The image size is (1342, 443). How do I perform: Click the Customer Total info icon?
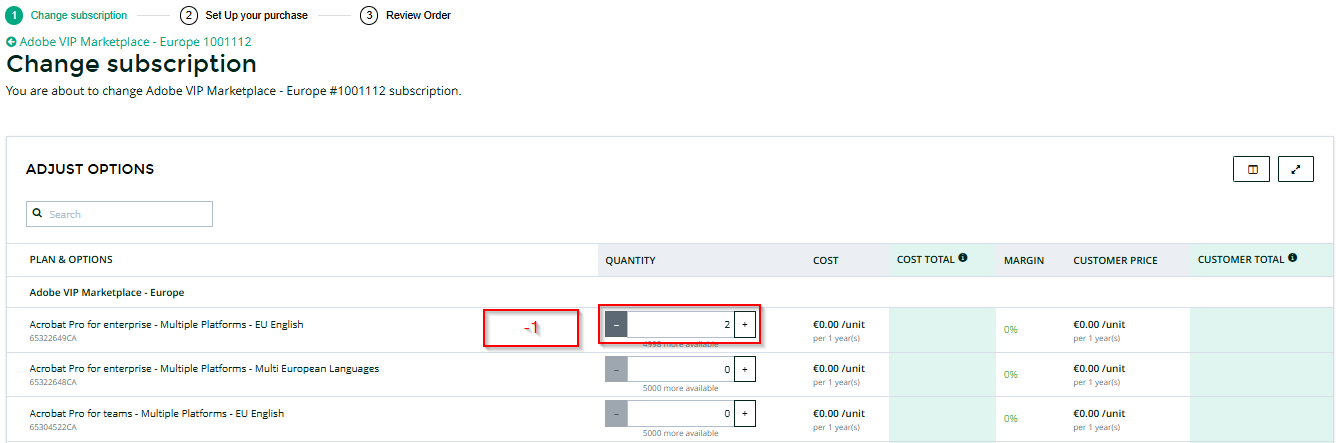coord(1293,258)
